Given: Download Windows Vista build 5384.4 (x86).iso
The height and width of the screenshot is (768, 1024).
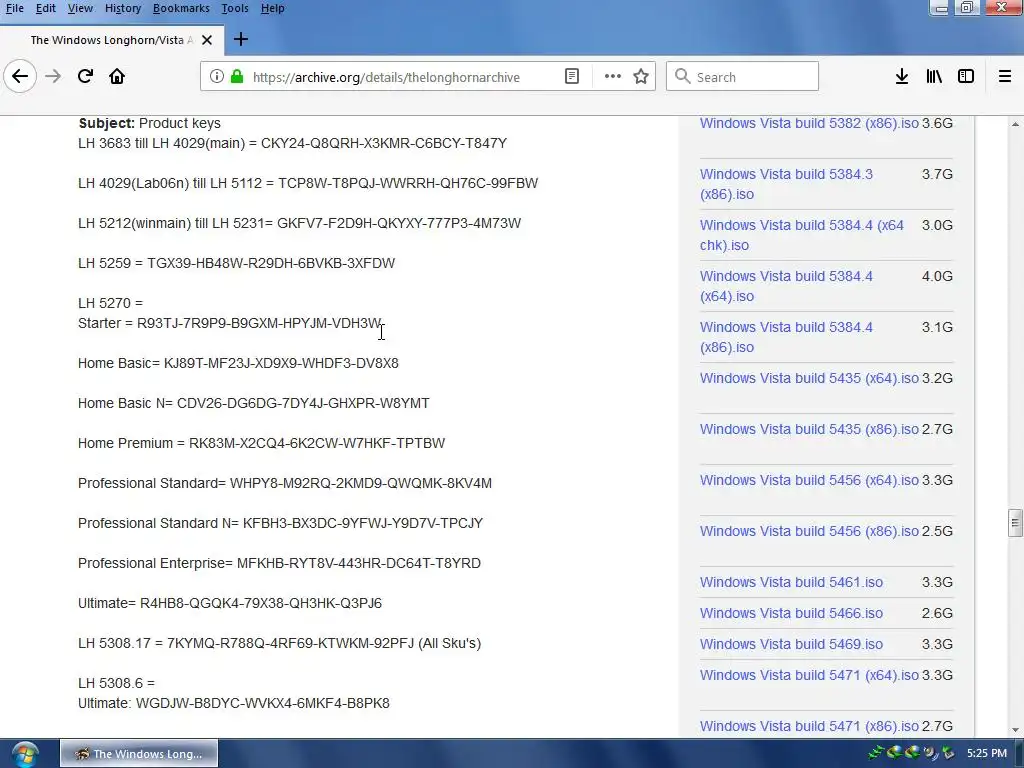Looking at the screenshot, I should 786,337.
